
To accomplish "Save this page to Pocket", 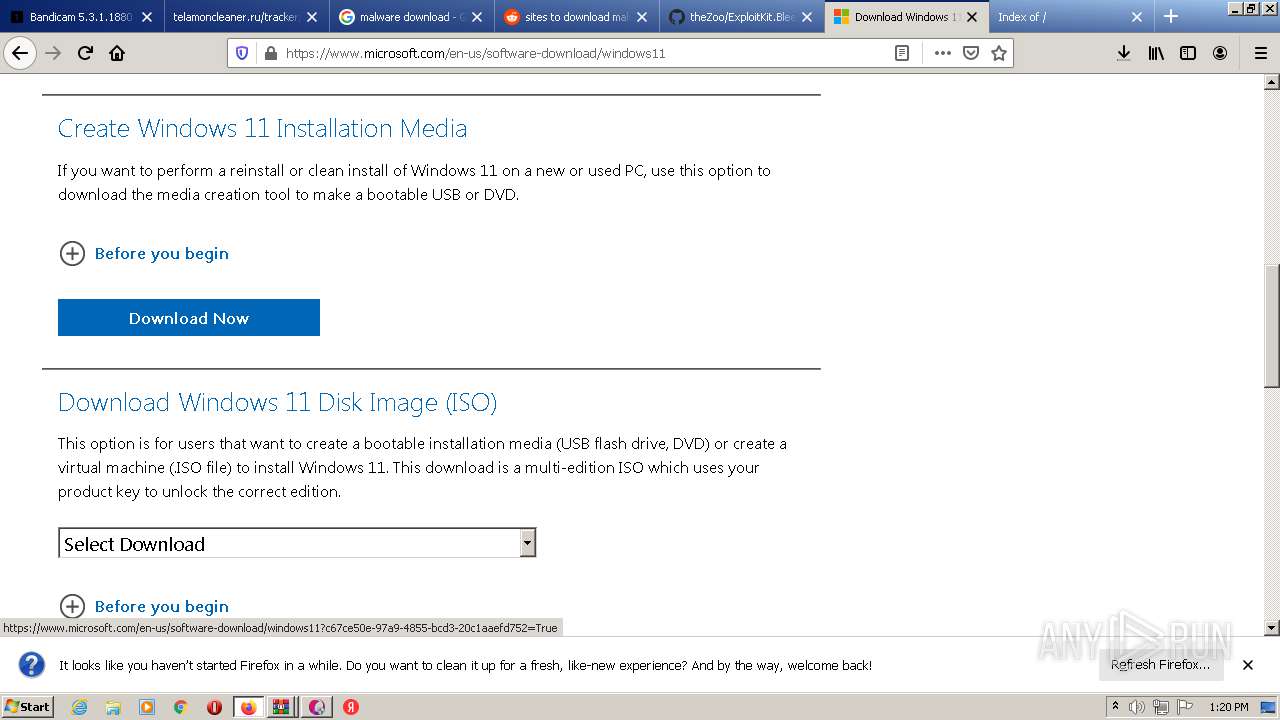I will [970, 53].
